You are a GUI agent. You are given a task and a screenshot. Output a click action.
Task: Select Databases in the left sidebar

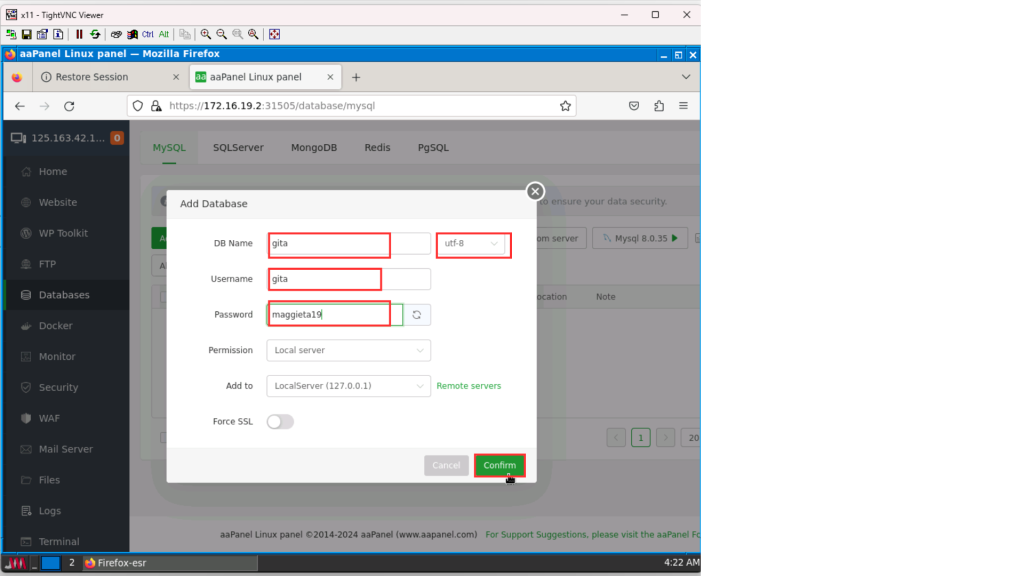click(64, 295)
